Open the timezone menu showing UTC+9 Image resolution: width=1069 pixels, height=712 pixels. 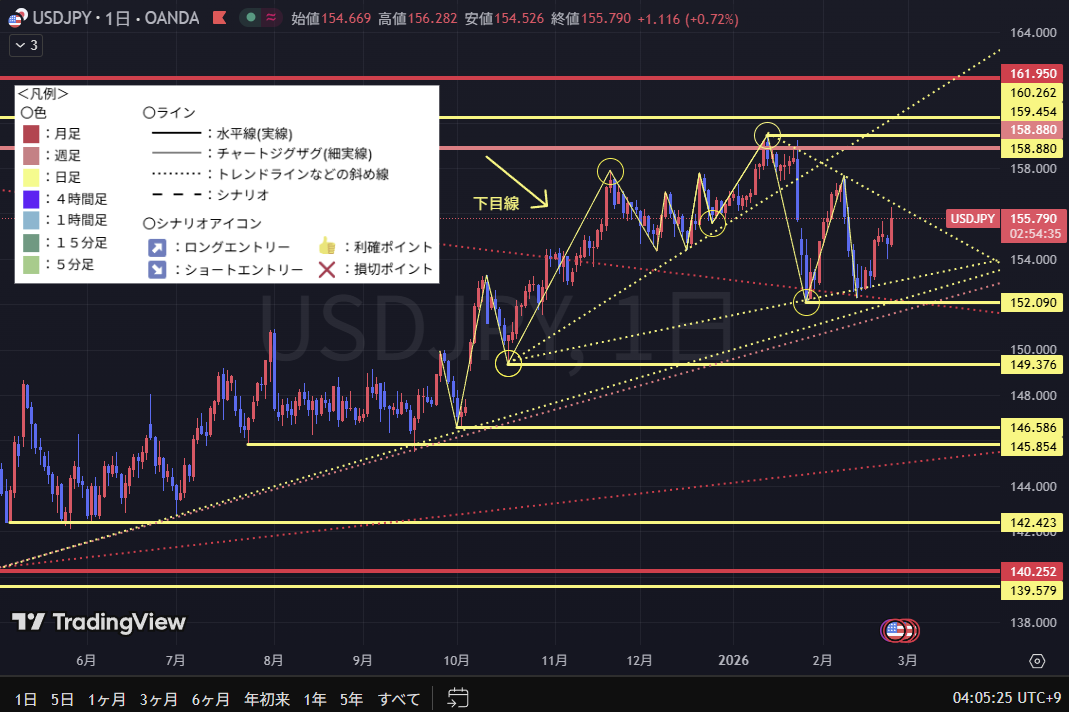click(x=1004, y=697)
